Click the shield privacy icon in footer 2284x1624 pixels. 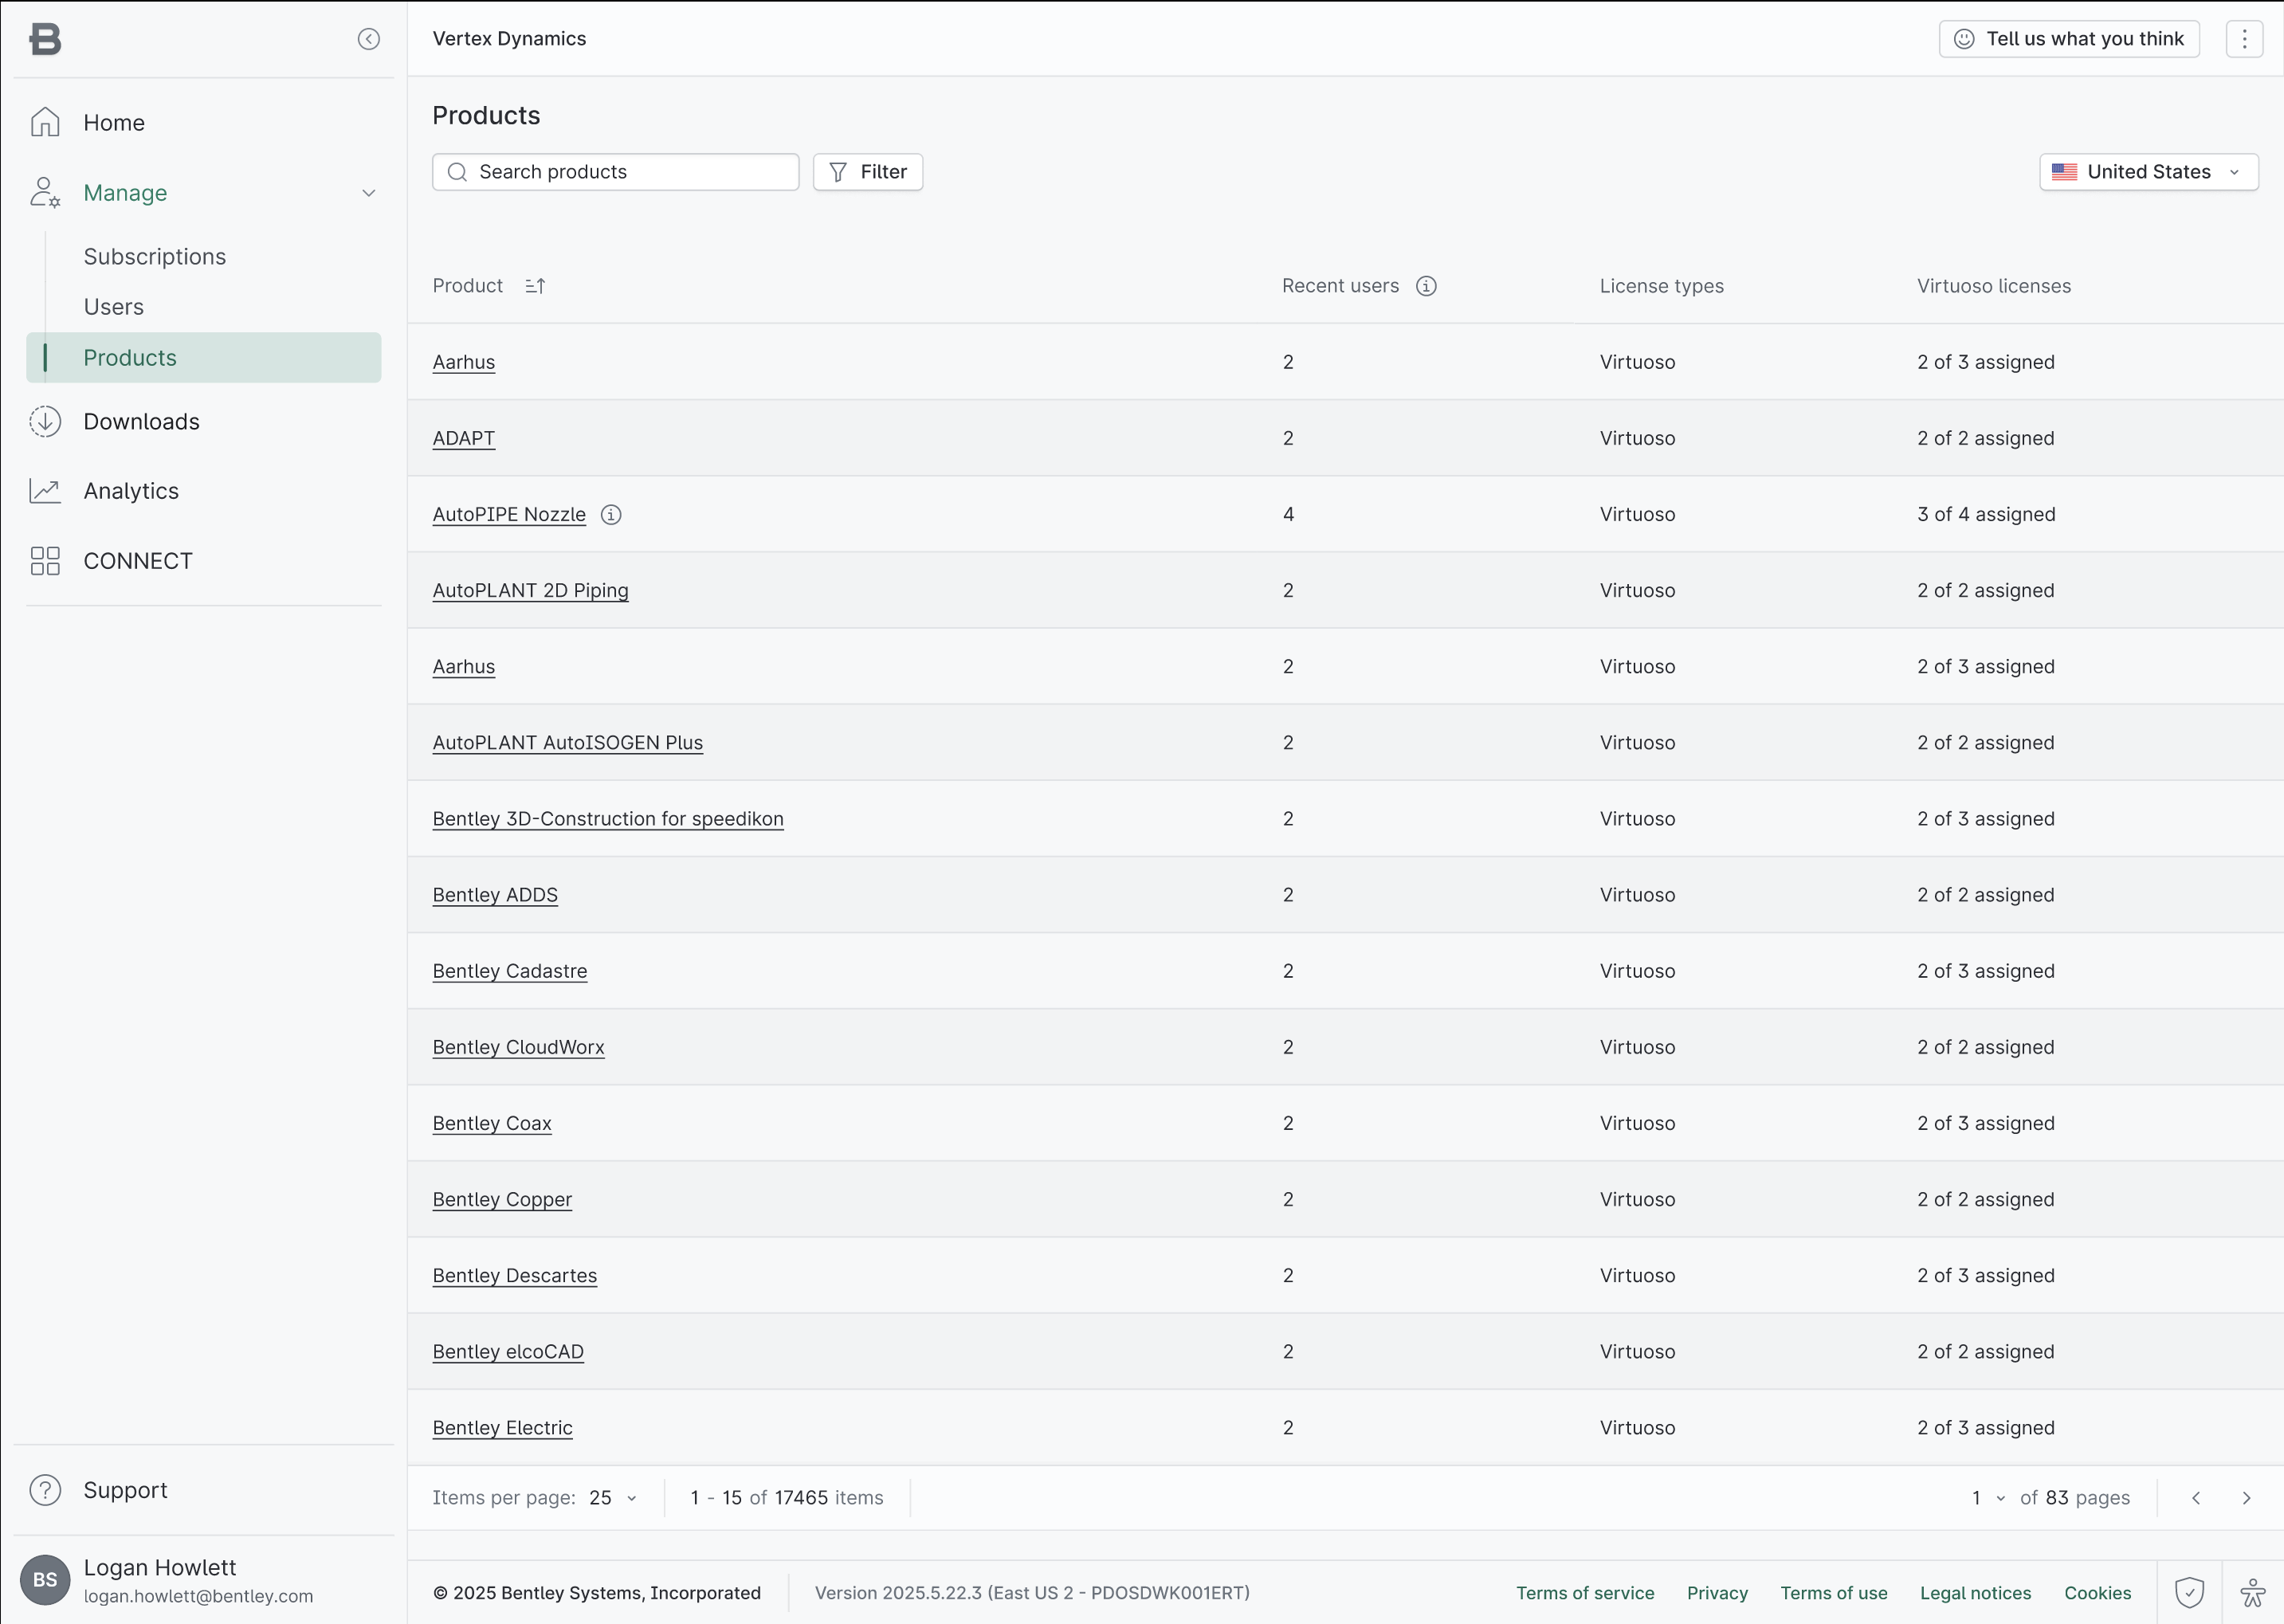[2189, 1592]
